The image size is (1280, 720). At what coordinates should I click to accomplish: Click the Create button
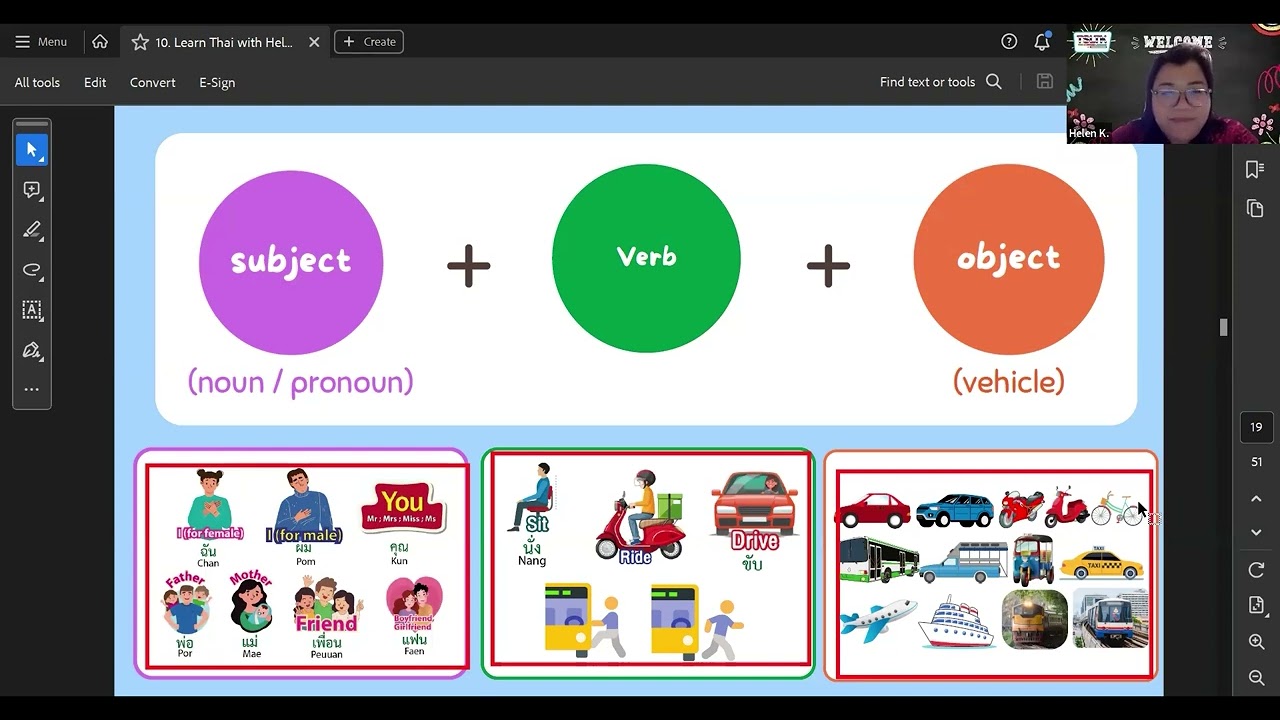369,42
